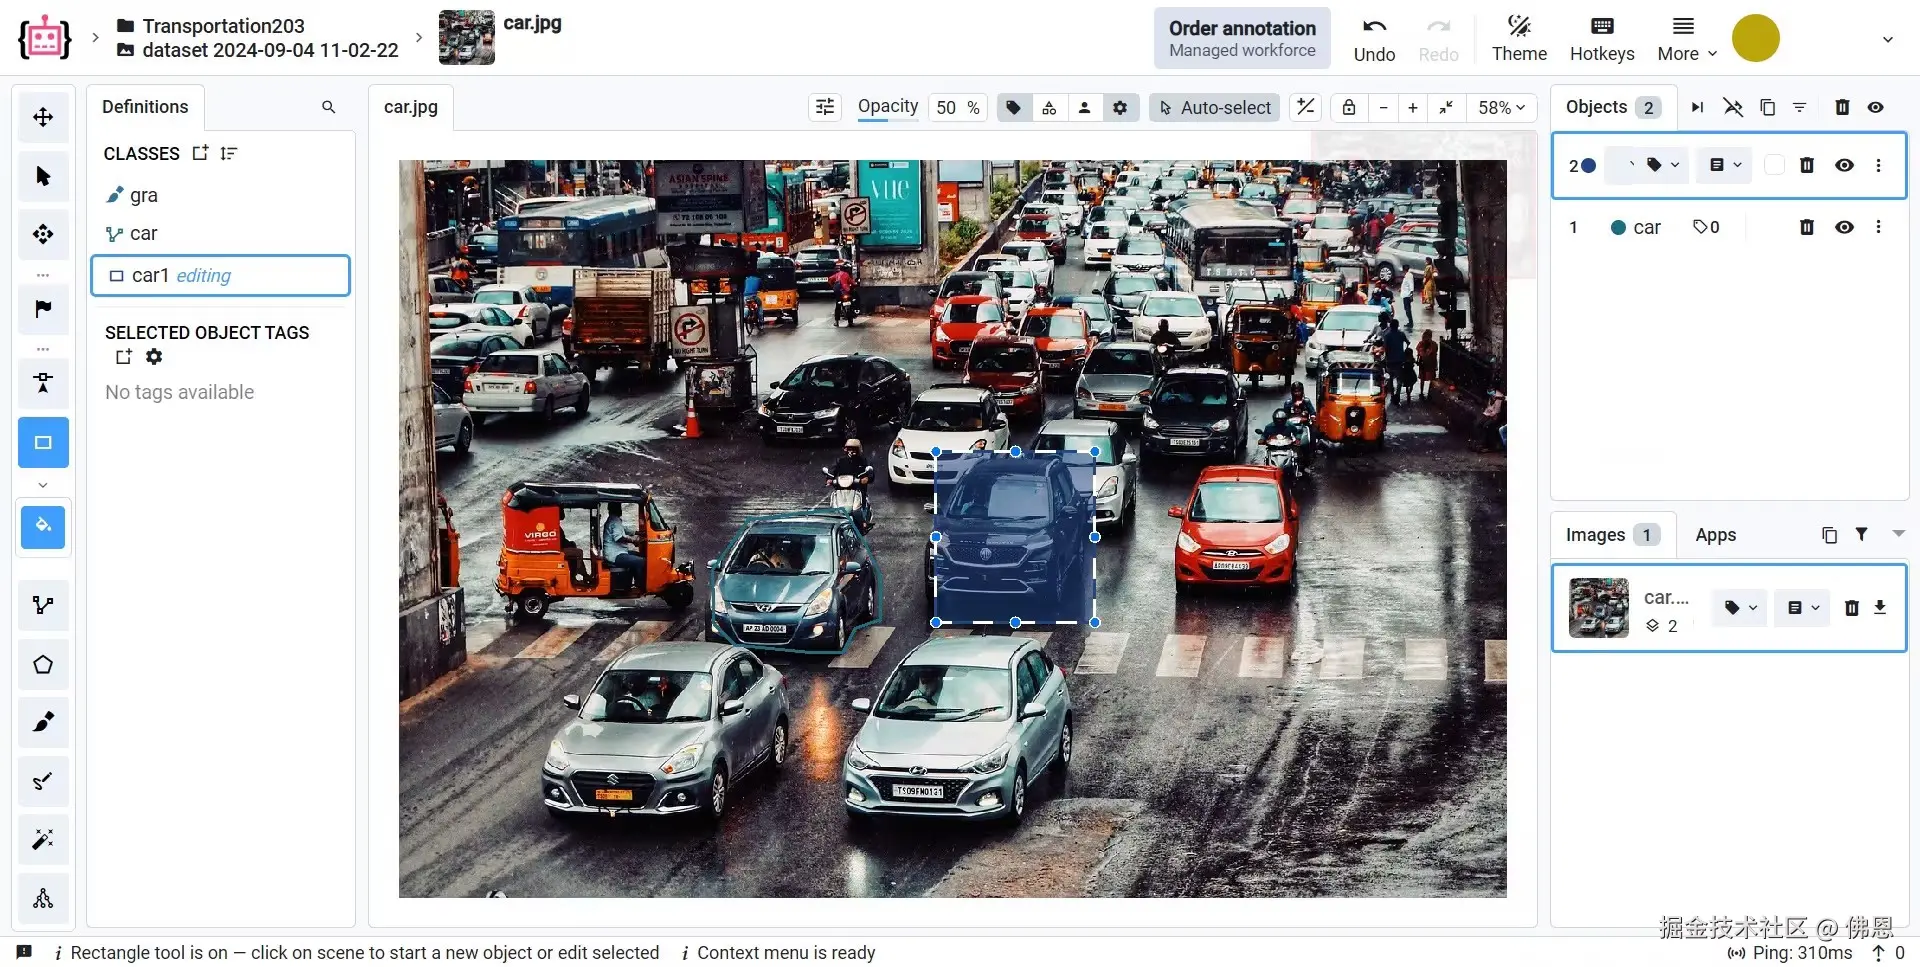
Task: Switch to the Apps tab
Action: coord(1715,535)
